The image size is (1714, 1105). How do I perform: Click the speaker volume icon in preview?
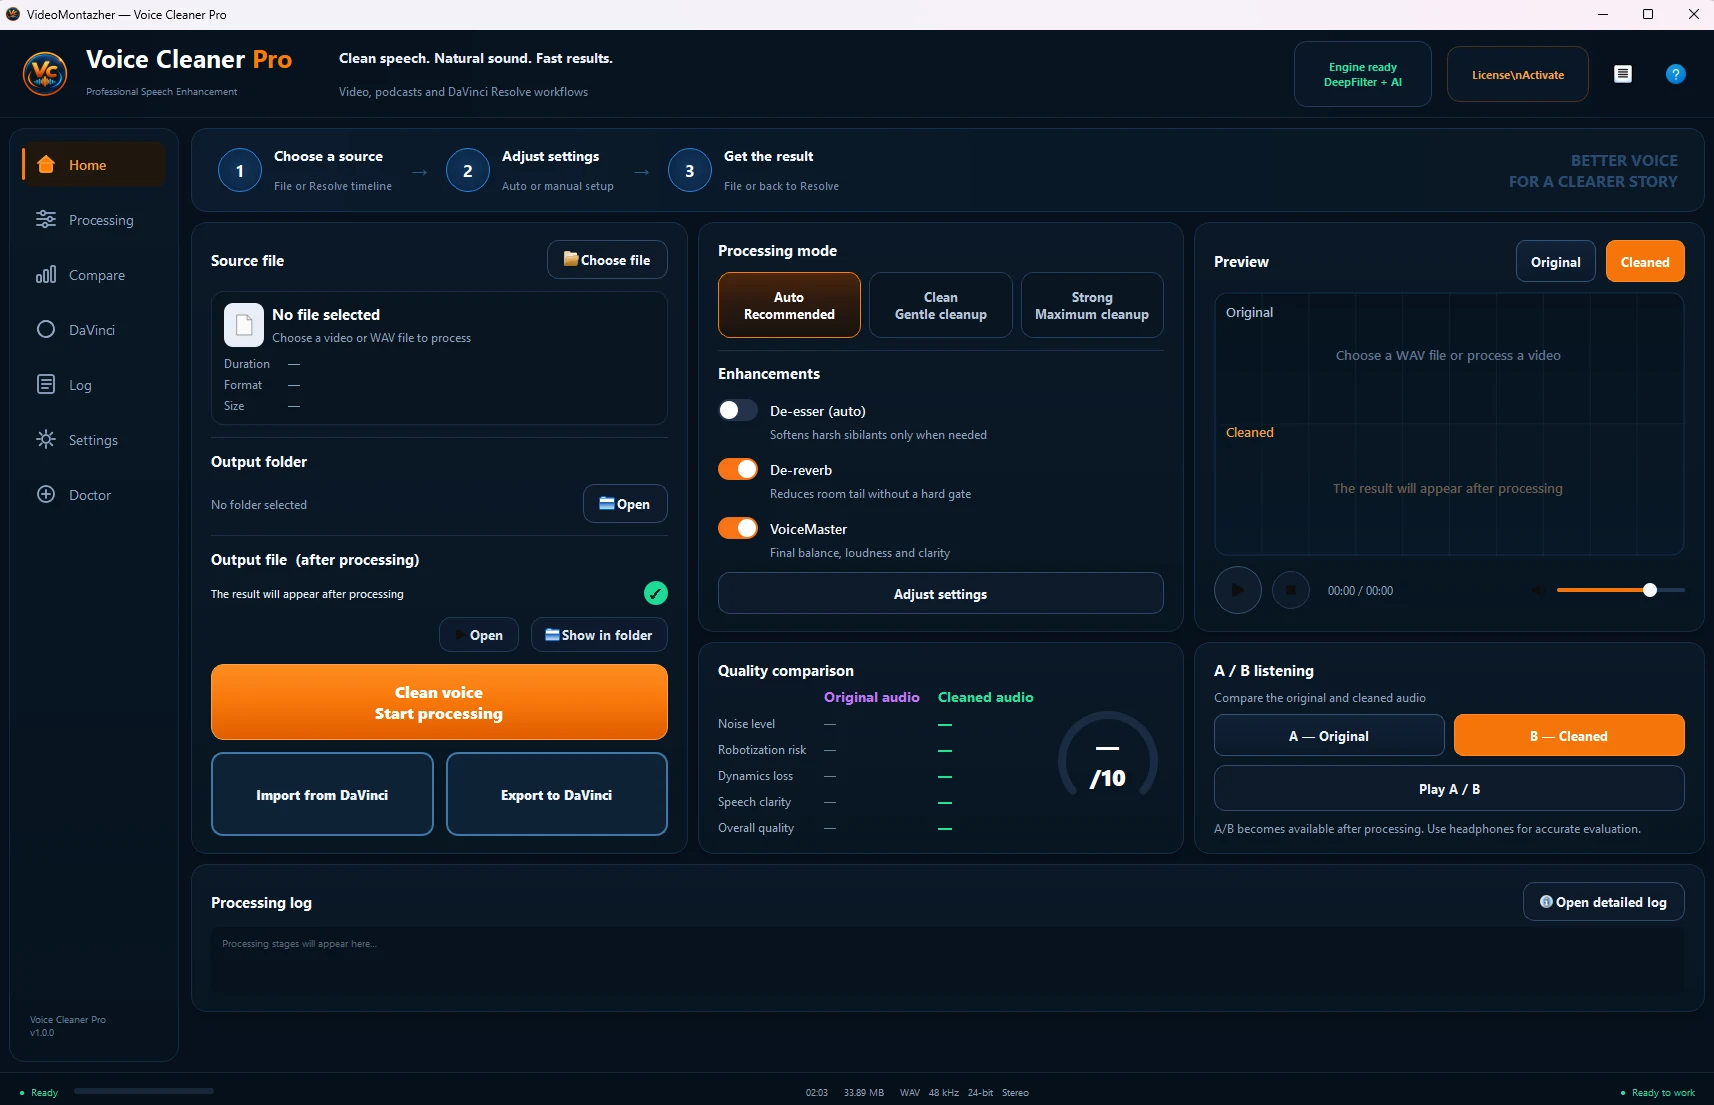point(1538,591)
